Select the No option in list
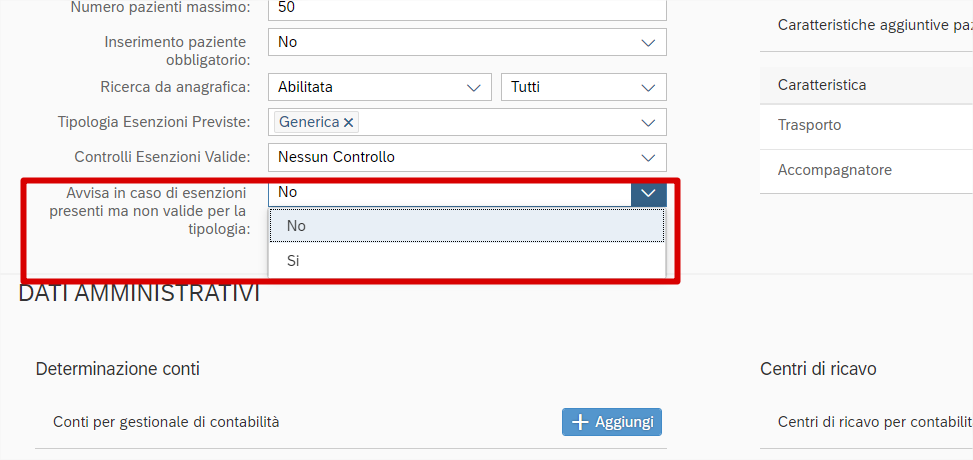The width and height of the screenshot is (973, 460). point(466,226)
